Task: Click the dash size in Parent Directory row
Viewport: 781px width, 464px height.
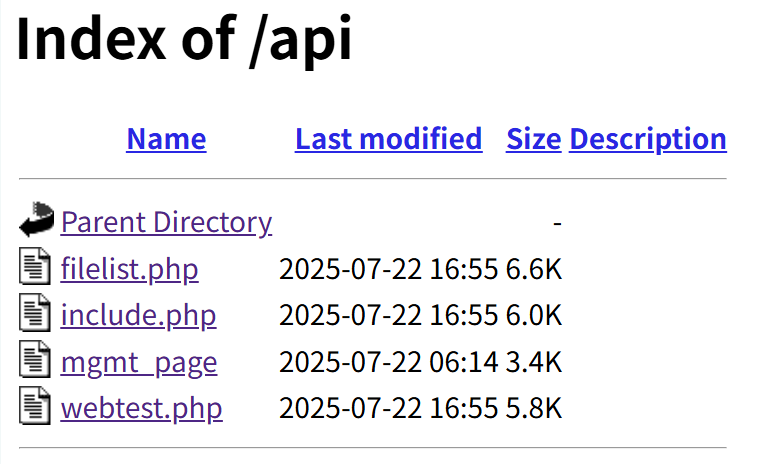Action: pyautogui.click(x=557, y=222)
